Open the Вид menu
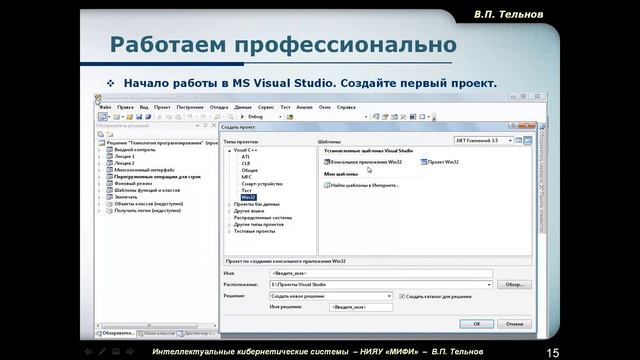Screen dimensions: 640x360 pos(144,107)
